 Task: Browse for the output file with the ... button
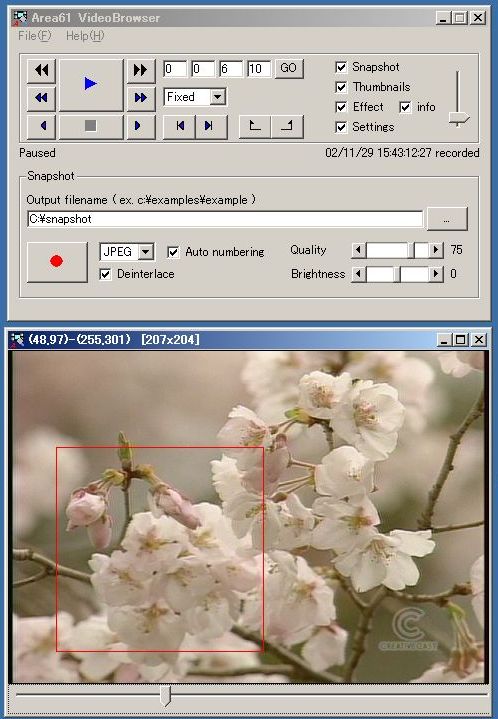point(447,219)
